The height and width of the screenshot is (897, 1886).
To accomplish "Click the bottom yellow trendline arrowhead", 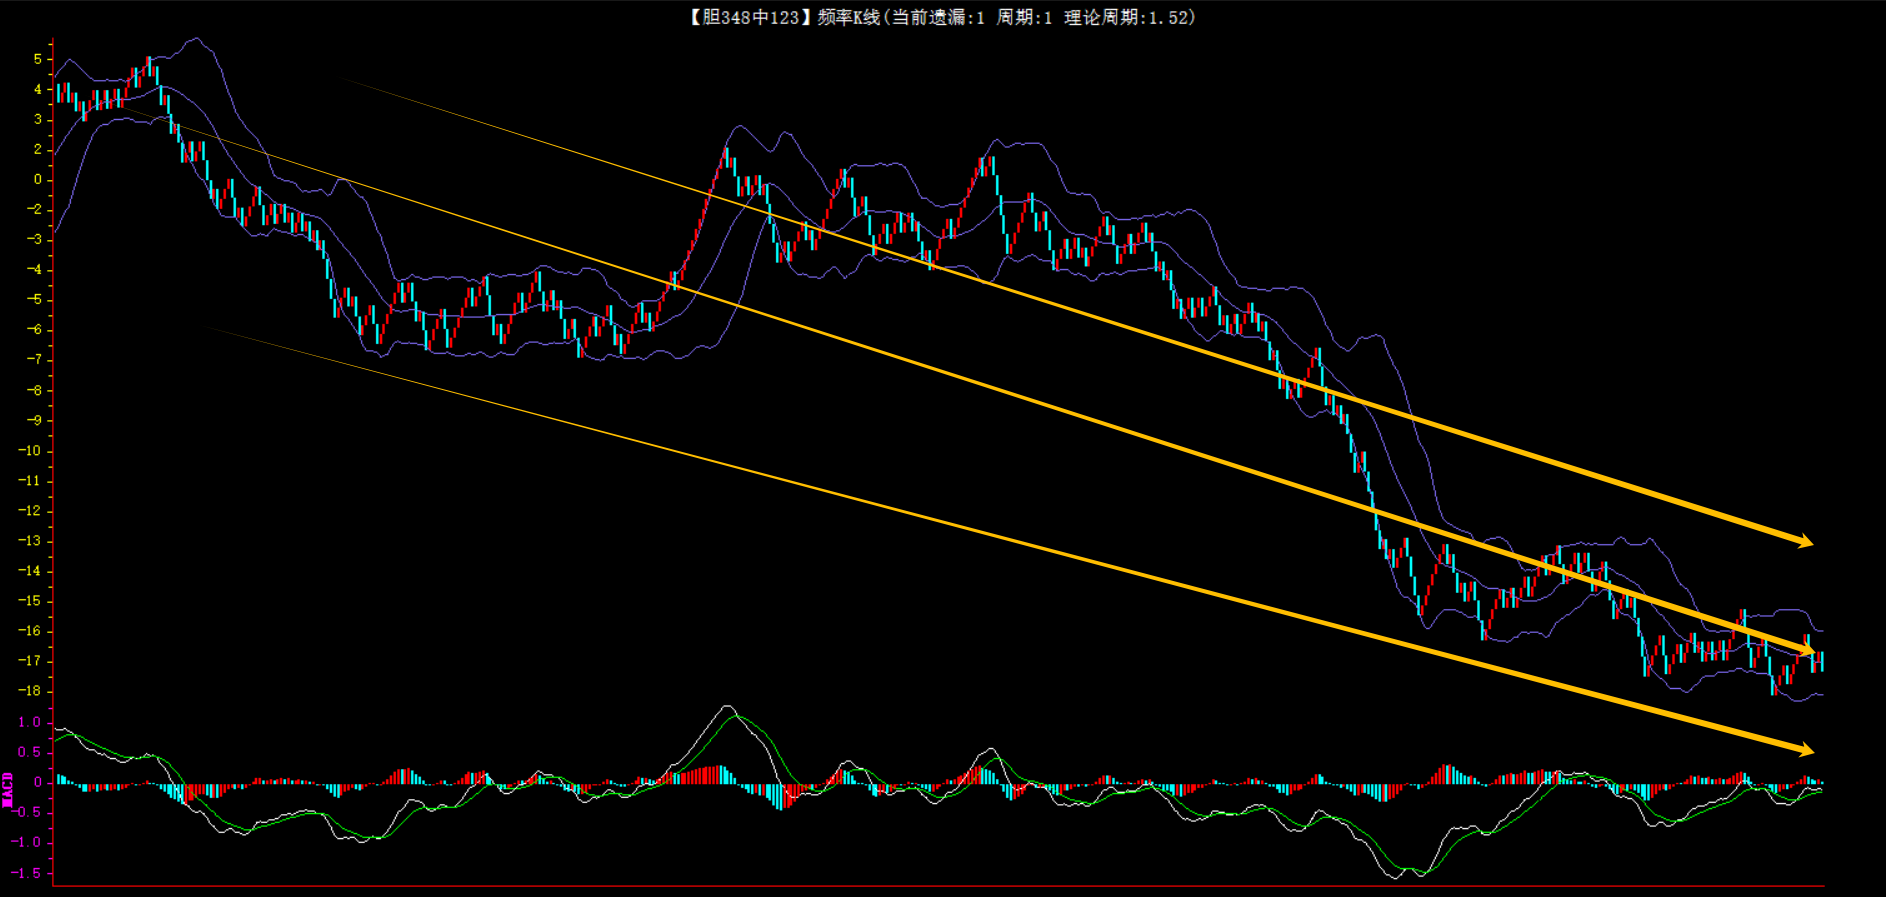I will click(x=1804, y=749).
